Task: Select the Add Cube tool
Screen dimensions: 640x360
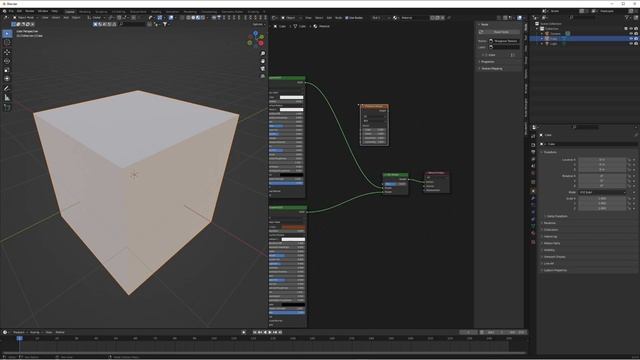Action: (x=7, y=108)
